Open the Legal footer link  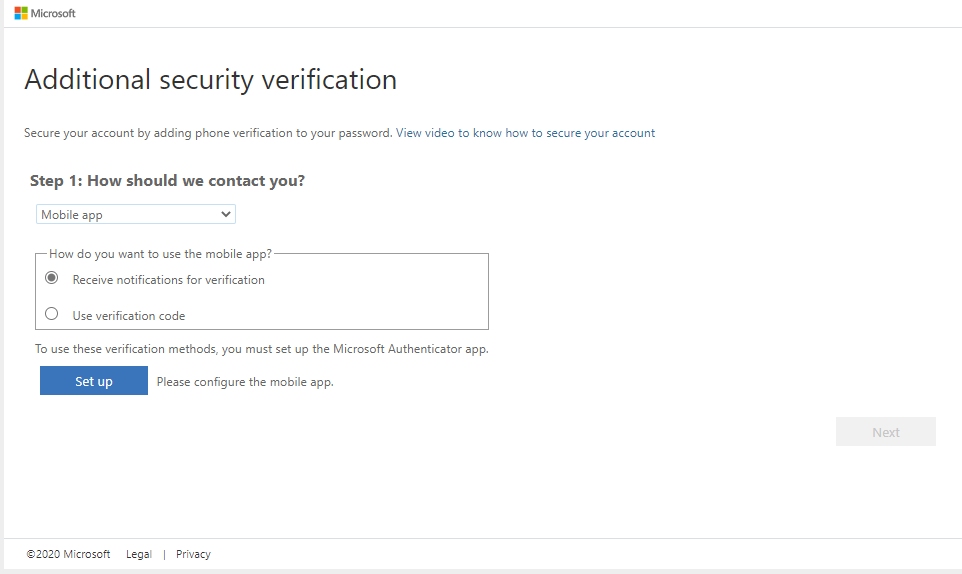coord(139,554)
